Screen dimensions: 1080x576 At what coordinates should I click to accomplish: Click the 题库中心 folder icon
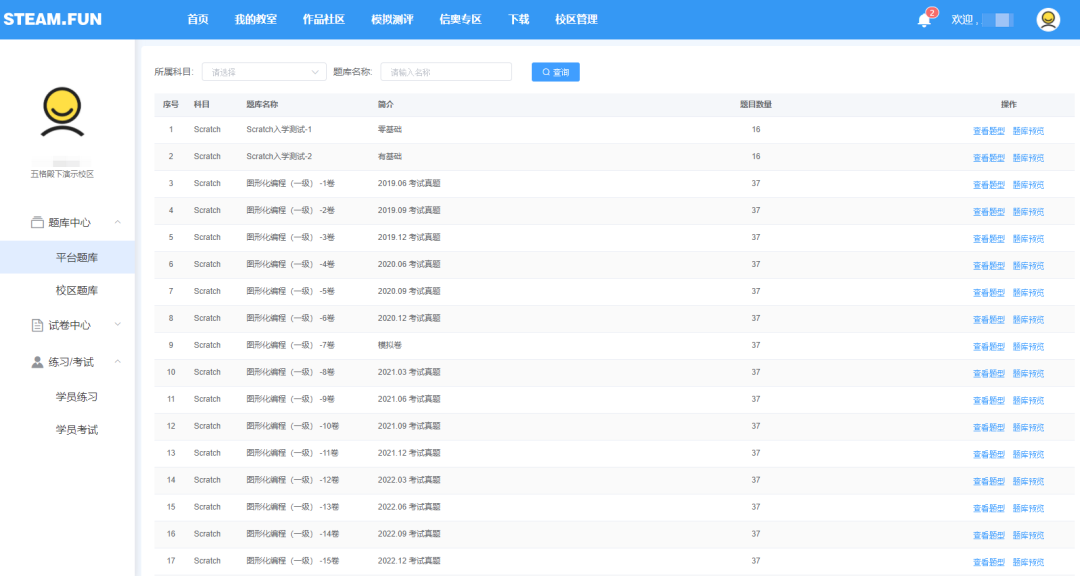pos(37,222)
